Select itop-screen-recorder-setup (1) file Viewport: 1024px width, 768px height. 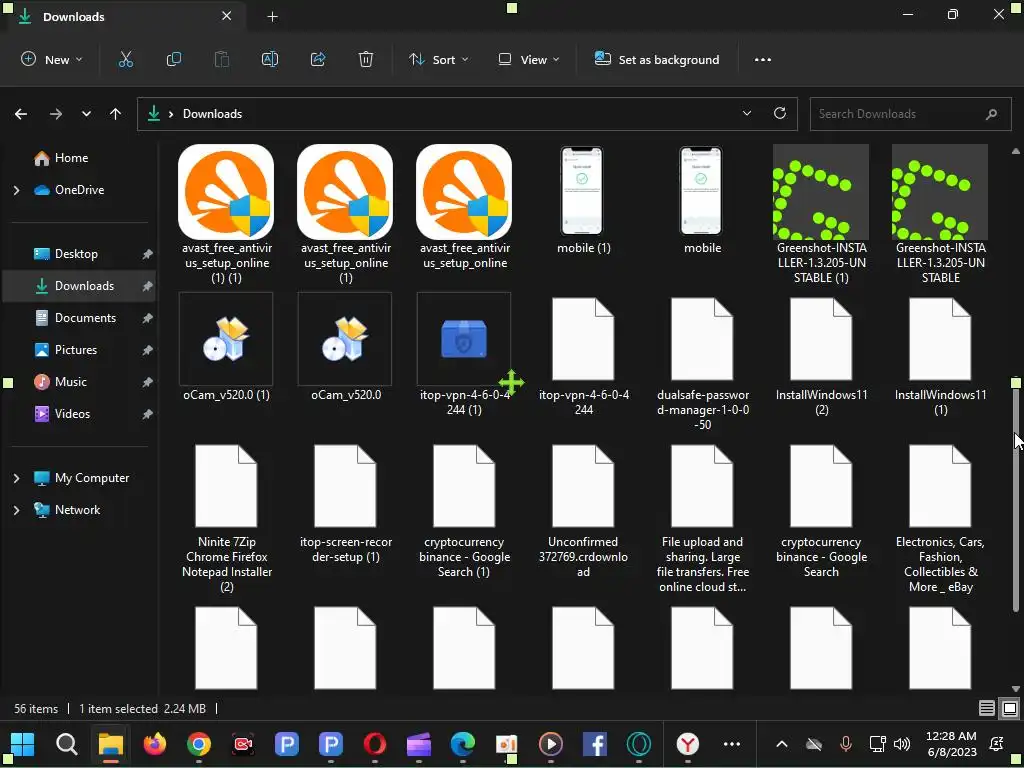345,504
